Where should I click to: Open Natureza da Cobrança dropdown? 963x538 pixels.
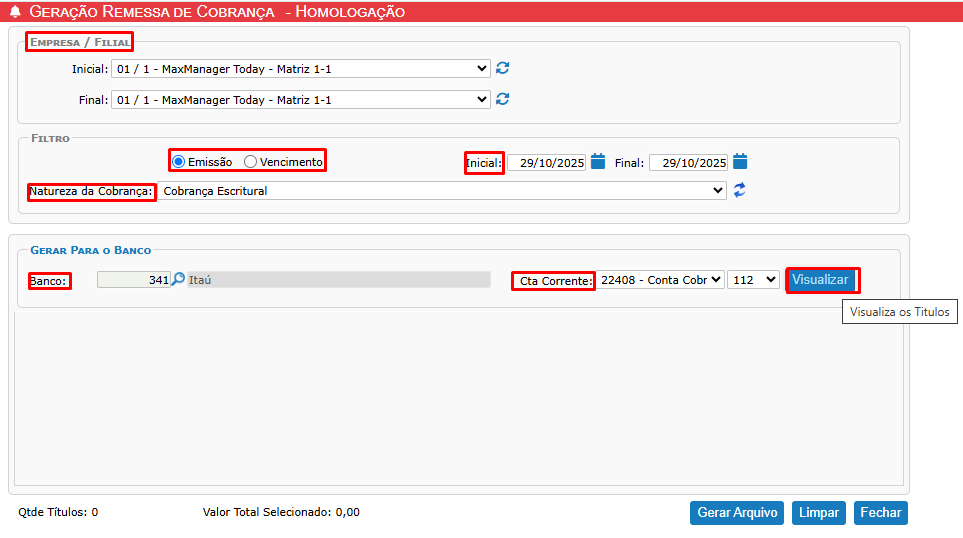pos(442,190)
